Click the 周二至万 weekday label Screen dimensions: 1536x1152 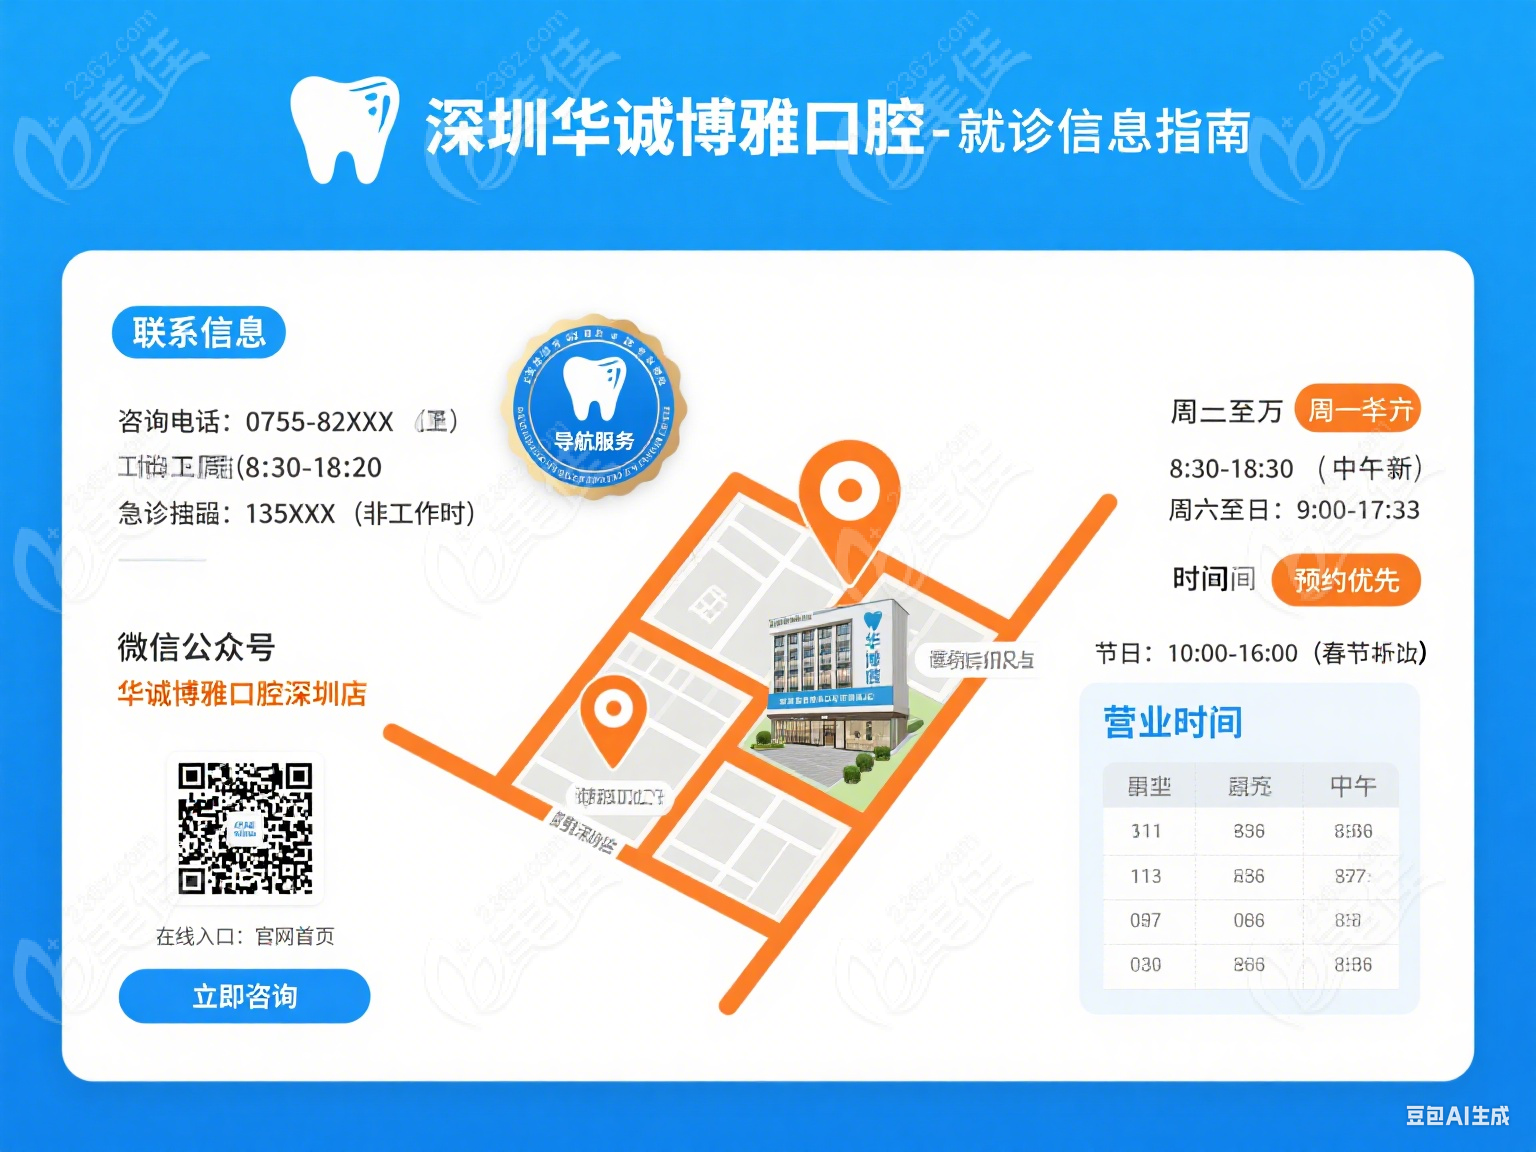[x=1227, y=411]
